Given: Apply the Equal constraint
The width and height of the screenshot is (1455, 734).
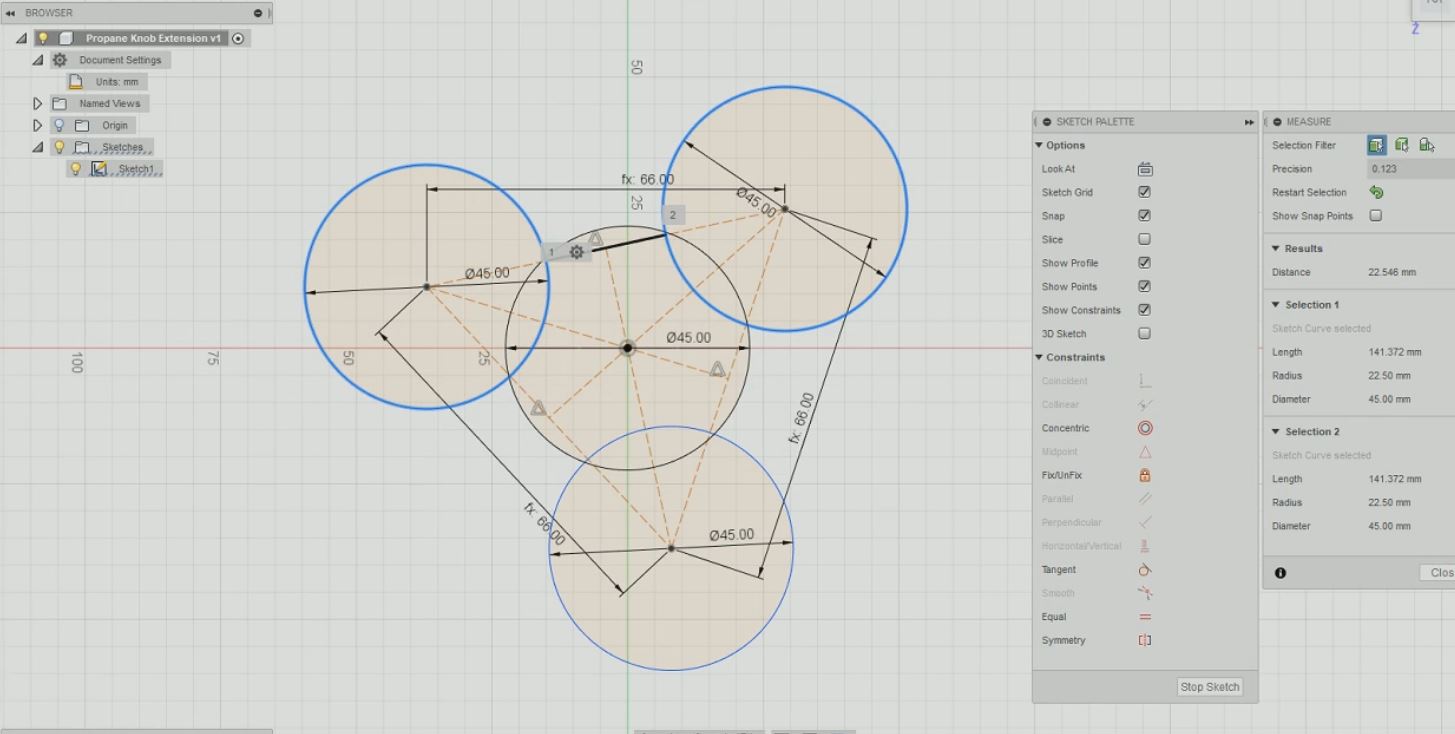Looking at the screenshot, I should pyautogui.click(x=1145, y=617).
